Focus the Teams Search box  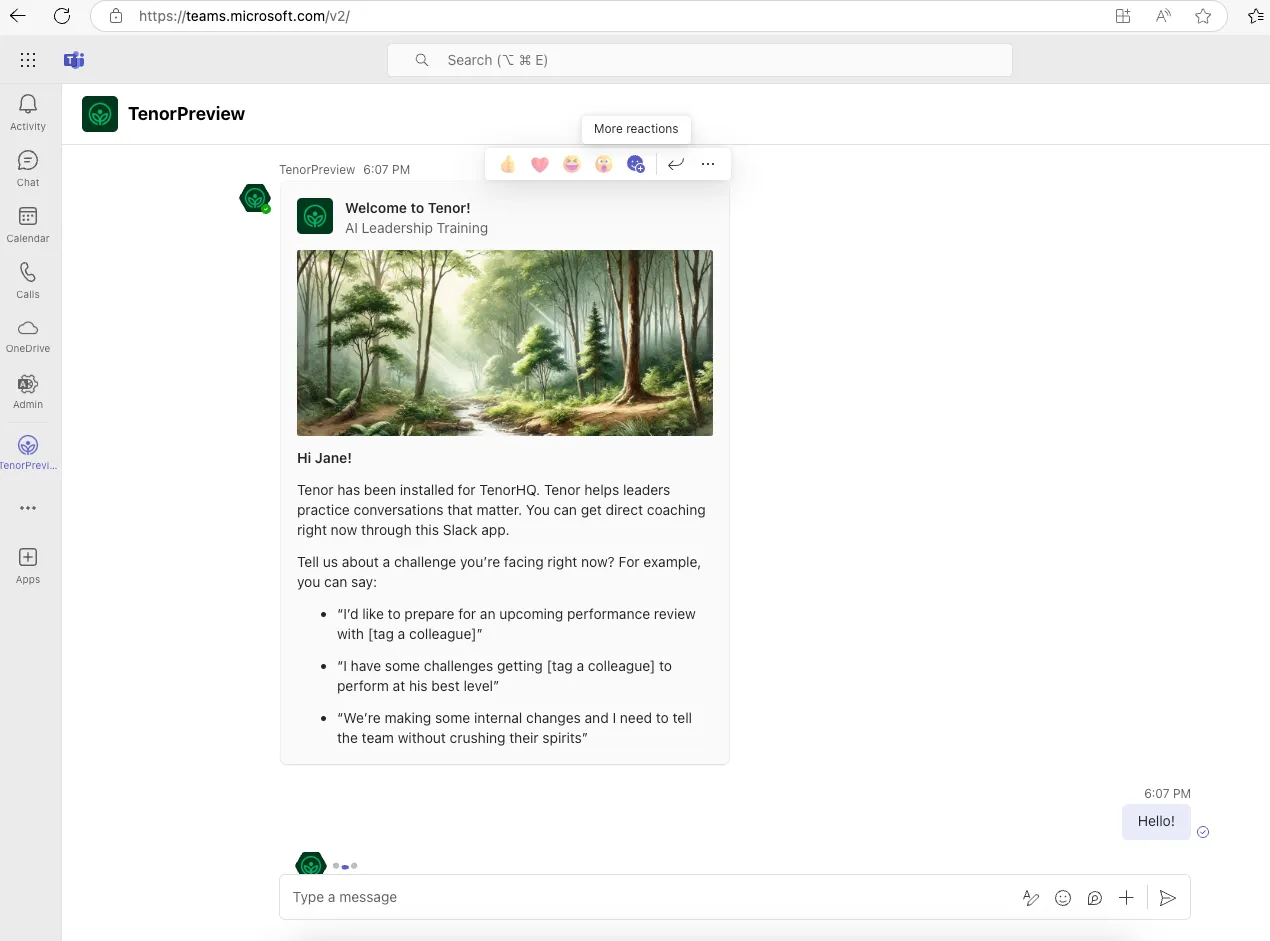pos(700,60)
